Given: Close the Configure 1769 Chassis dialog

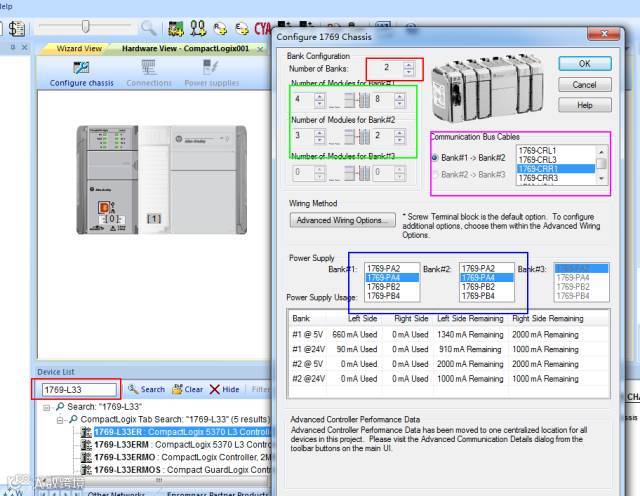Looking at the screenshot, I should pyautogui.click(x=604, y=33).
